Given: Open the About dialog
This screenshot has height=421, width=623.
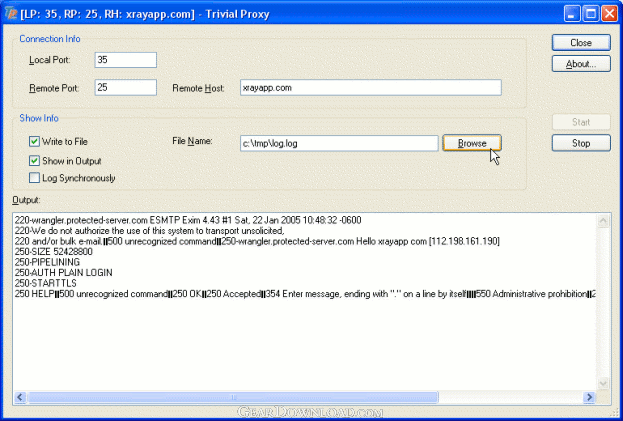Looking at the screenshot, I should pyautogui.click(x=581, y=64).
